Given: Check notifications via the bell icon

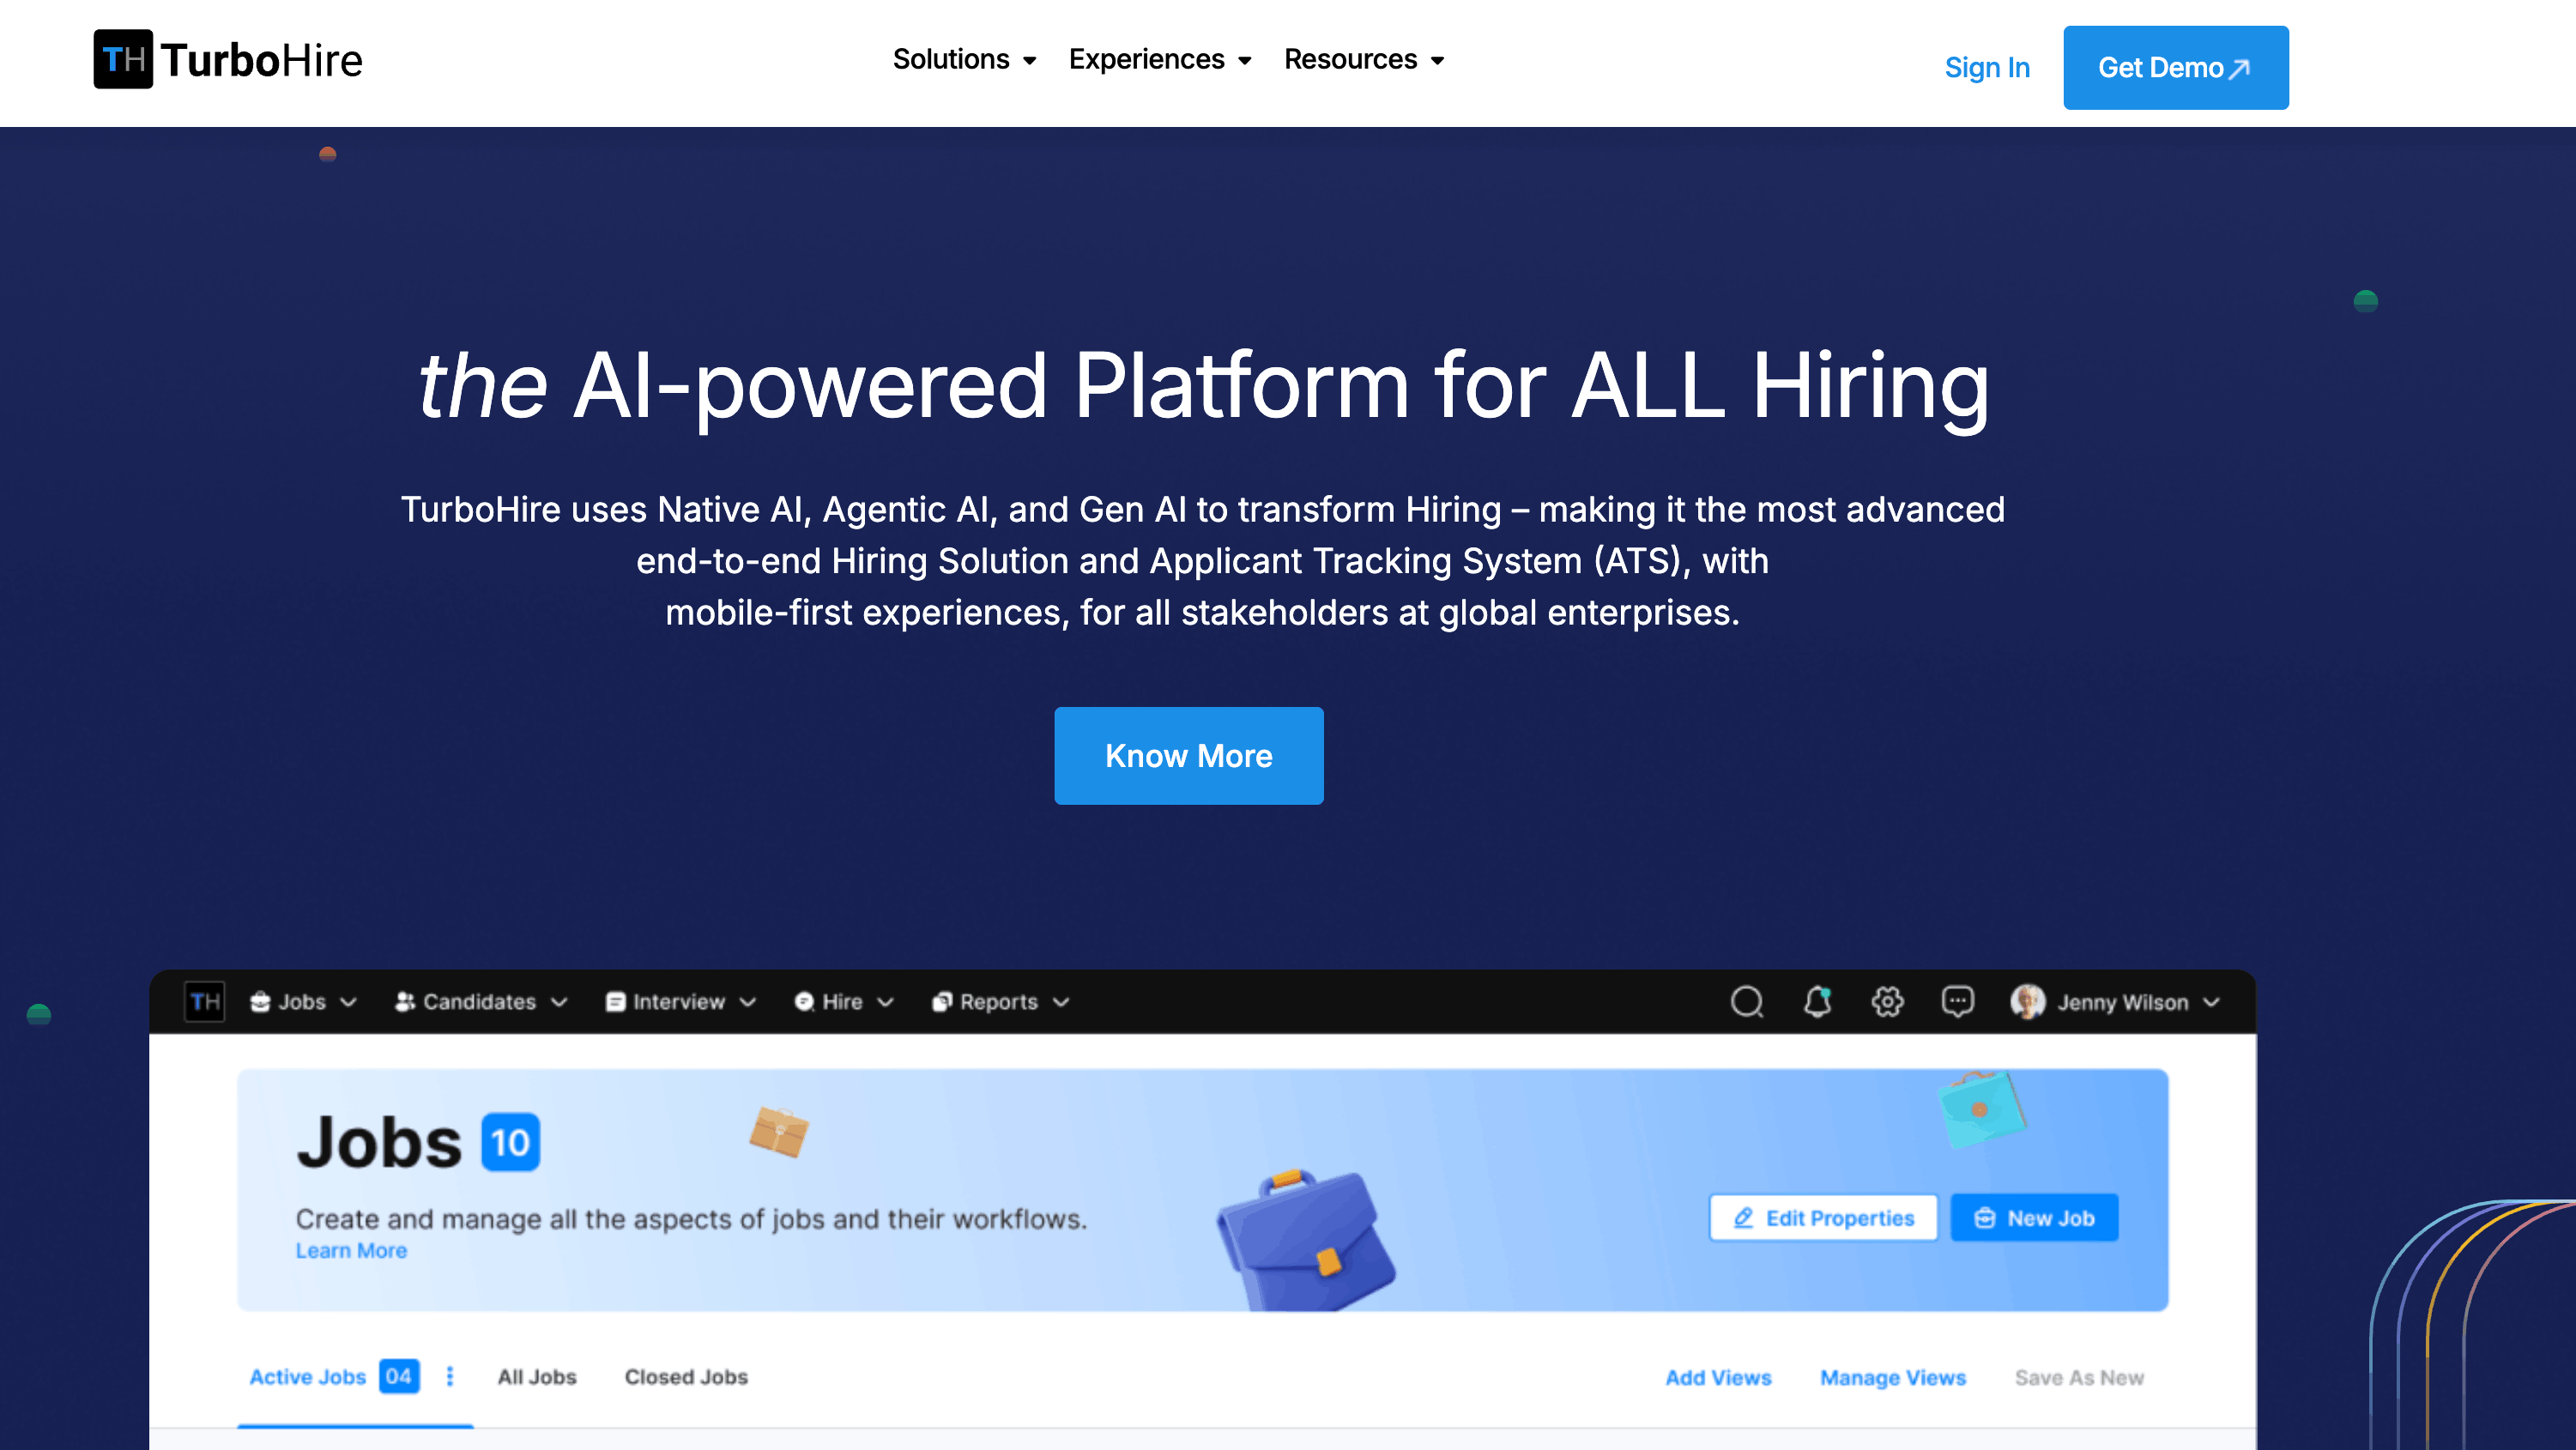Looking at the screenshot, I should [x=1817, y=1001].
